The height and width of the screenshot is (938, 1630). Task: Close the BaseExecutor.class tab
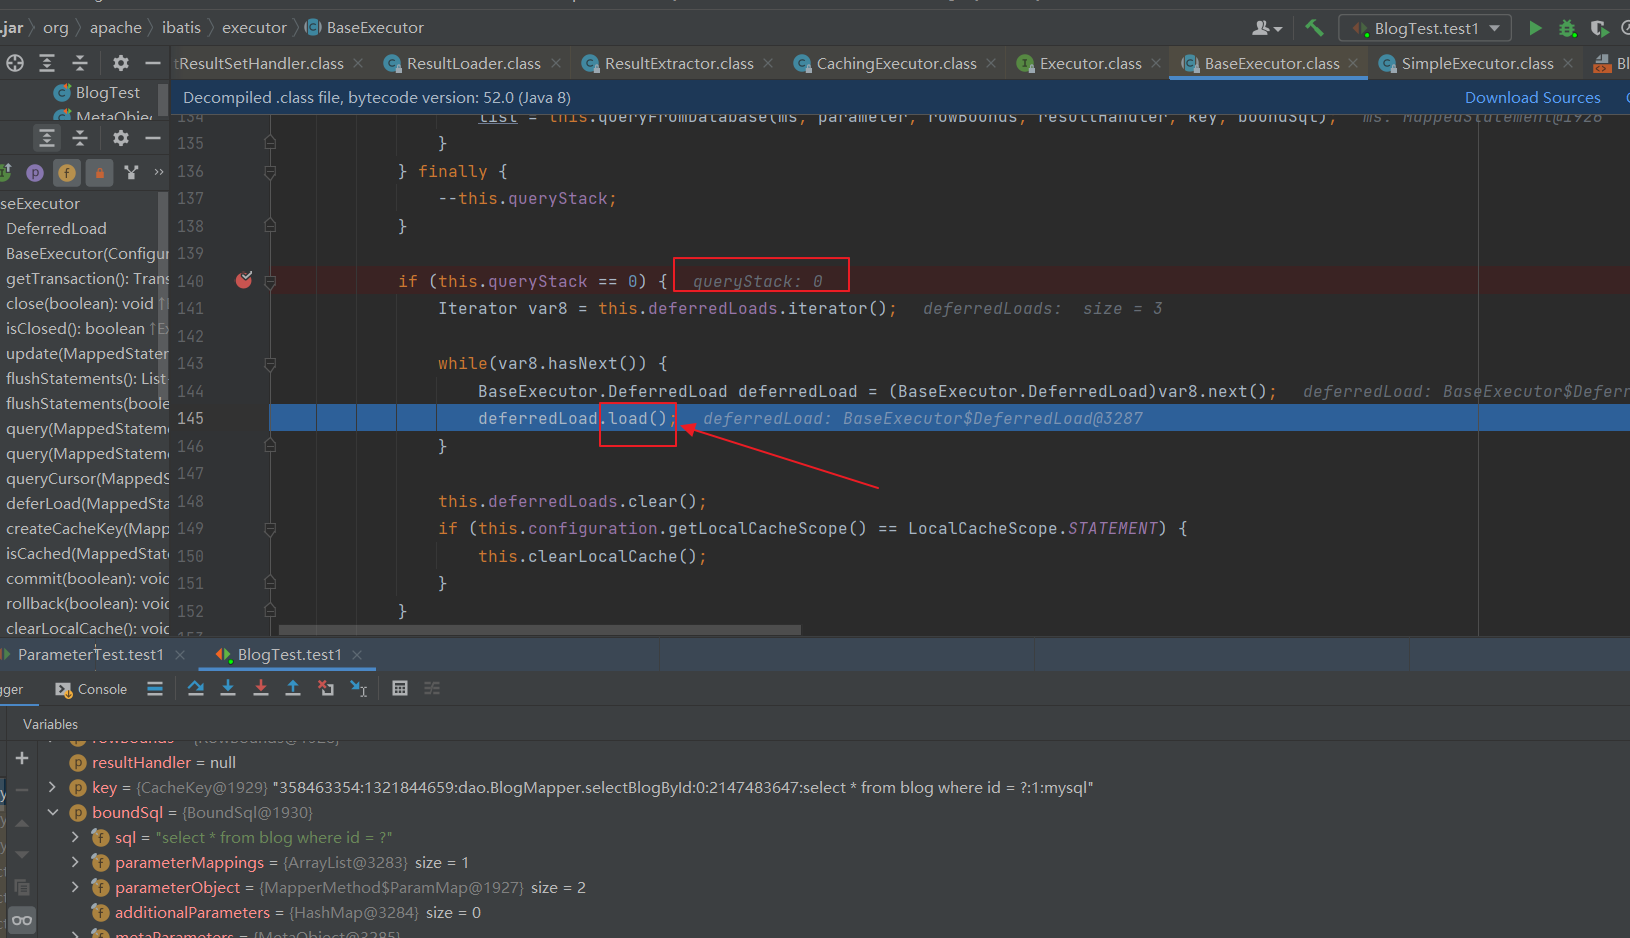click(x=1353, y=63)
